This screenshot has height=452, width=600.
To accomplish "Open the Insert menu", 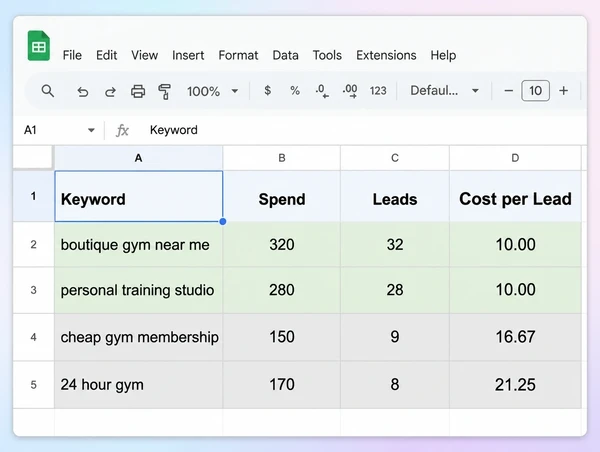I will point(188,55).
